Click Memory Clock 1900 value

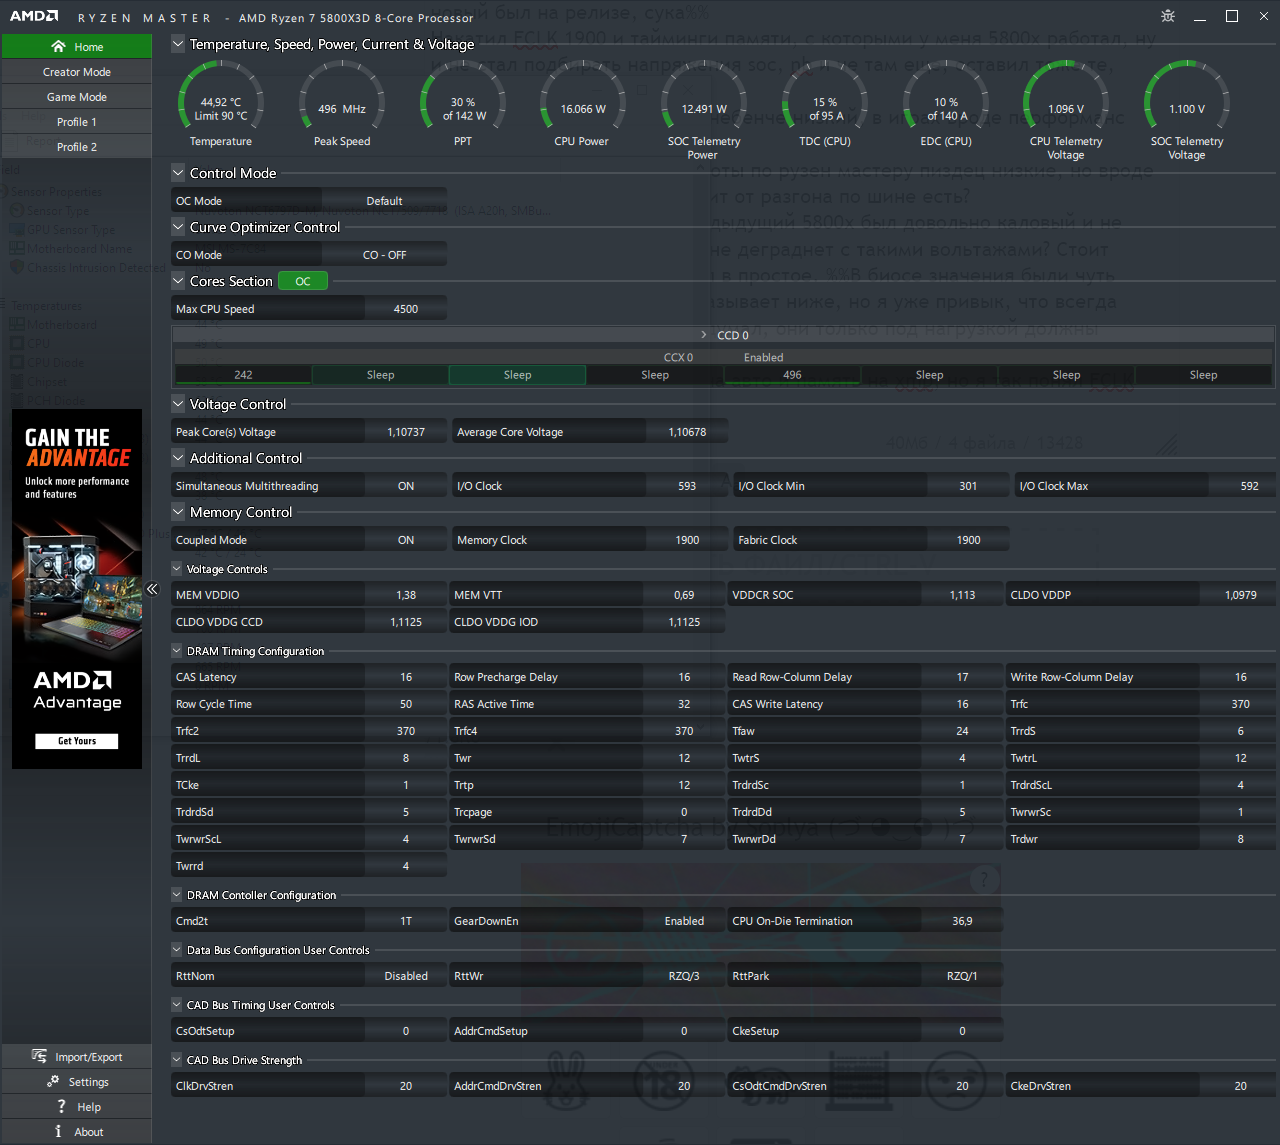click(687, 540)
